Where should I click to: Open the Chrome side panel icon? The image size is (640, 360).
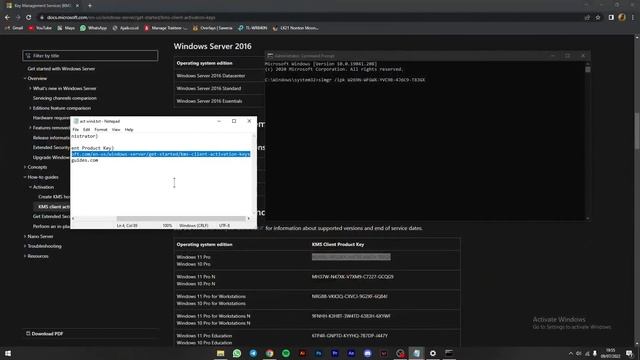(x=611, y=18)
